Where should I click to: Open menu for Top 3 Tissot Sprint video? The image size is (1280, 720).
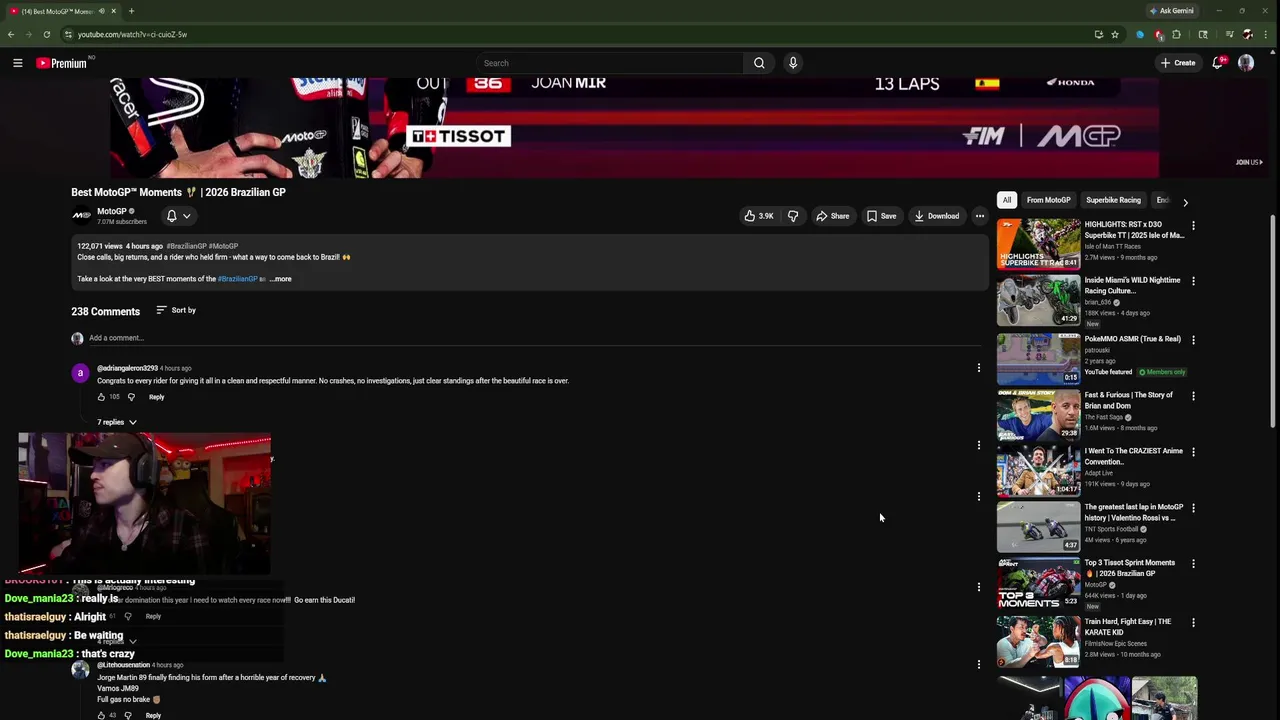[x=1193, y=564]
